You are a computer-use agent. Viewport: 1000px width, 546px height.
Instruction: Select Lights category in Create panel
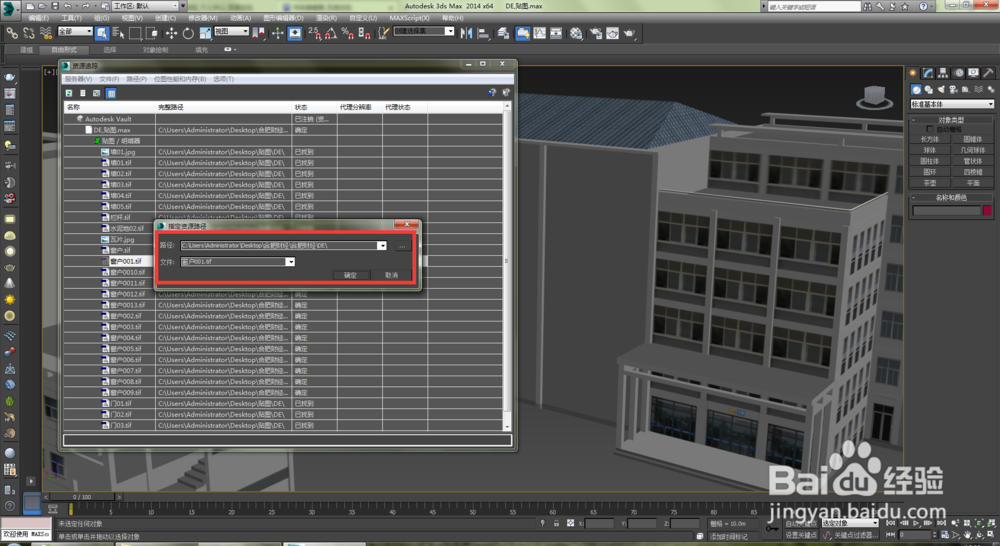941,90
